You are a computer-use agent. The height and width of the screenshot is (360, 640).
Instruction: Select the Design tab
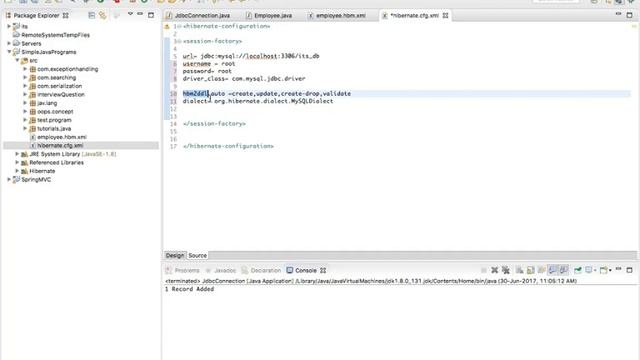pos(175,256)
